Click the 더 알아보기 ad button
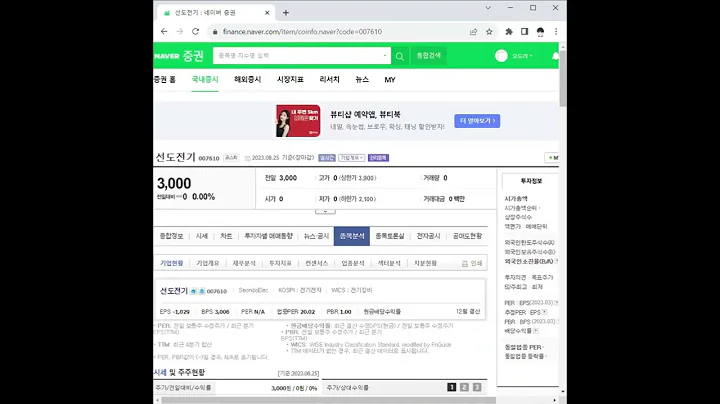This screenshot has height=404, width=720. [477, 121]
